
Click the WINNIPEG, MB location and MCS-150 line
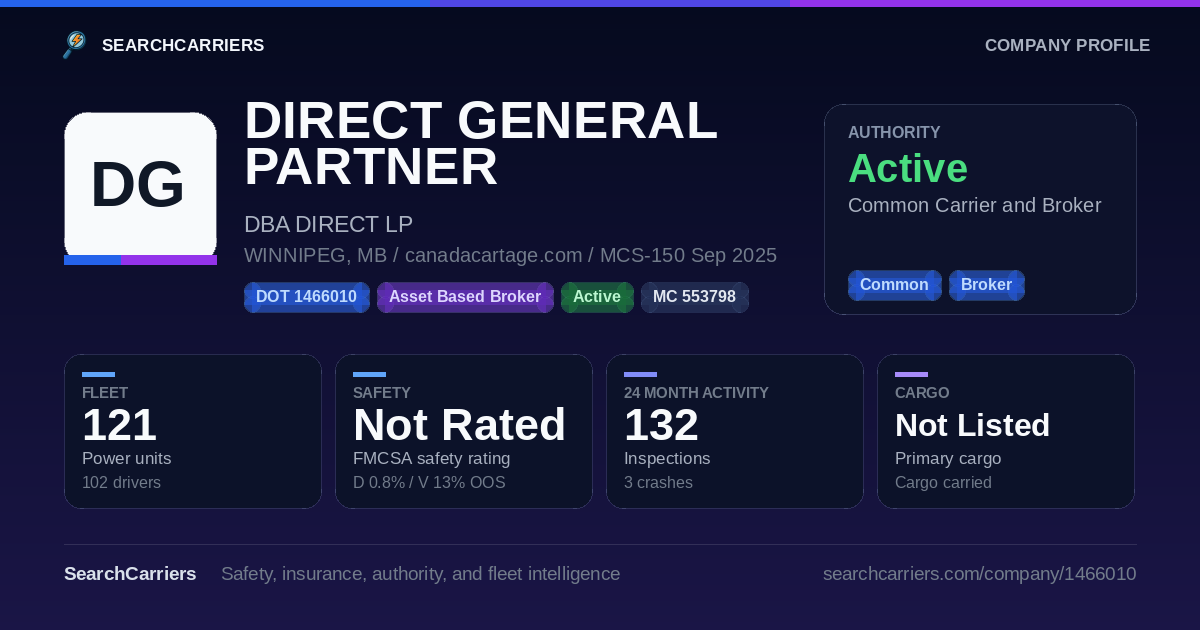510,255
